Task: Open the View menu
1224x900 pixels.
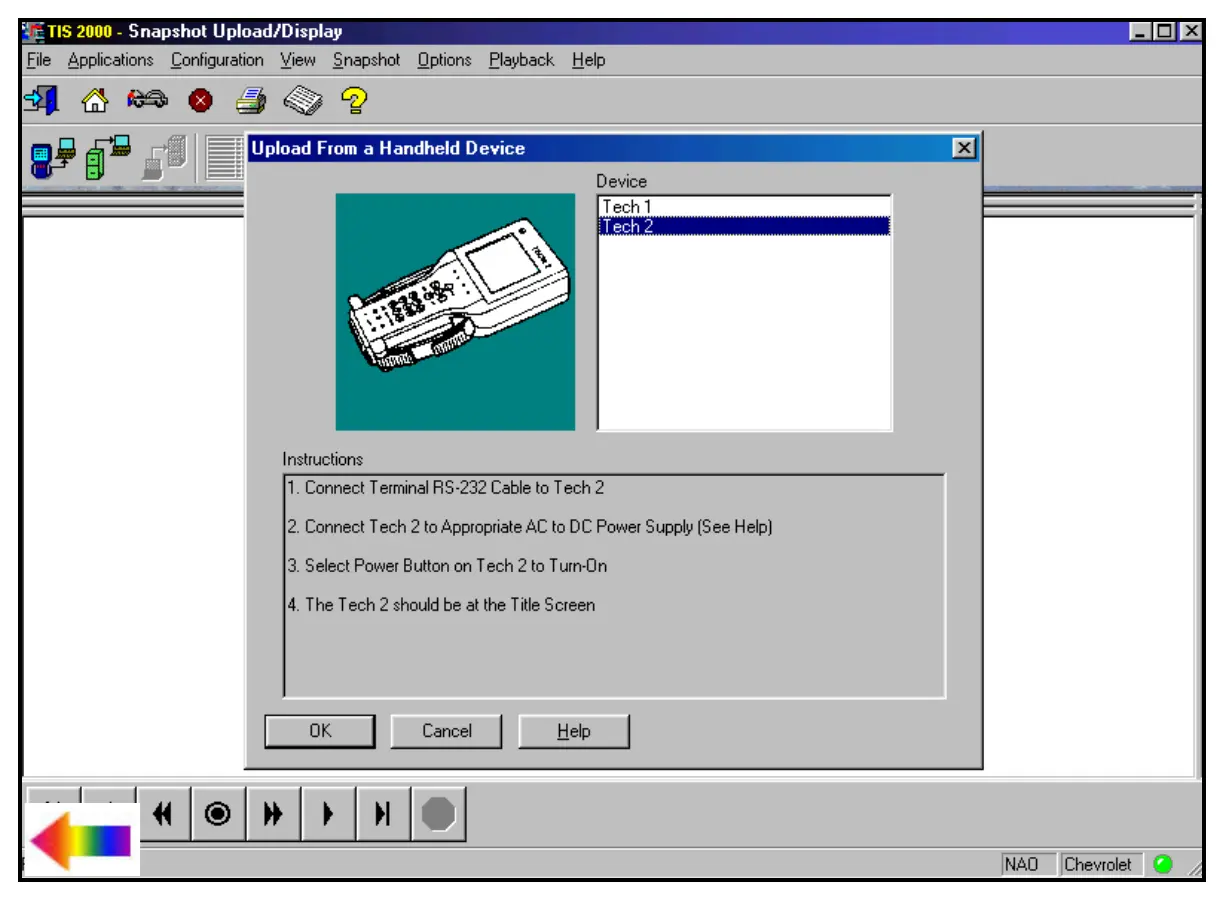Action: [x=298, y=60]
